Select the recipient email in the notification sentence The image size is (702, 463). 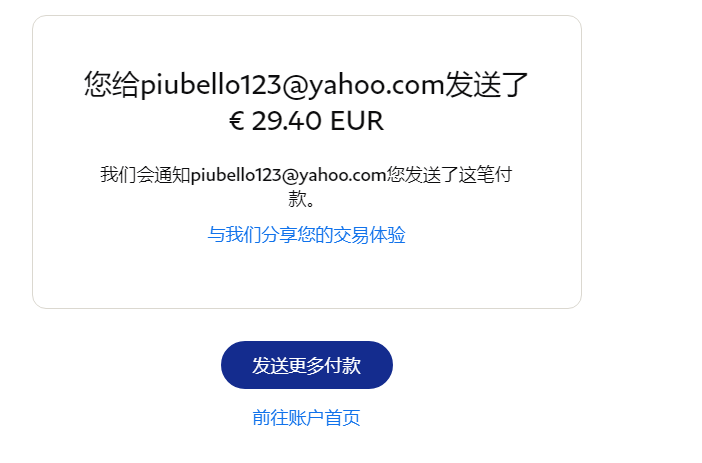tap(288, 175)
